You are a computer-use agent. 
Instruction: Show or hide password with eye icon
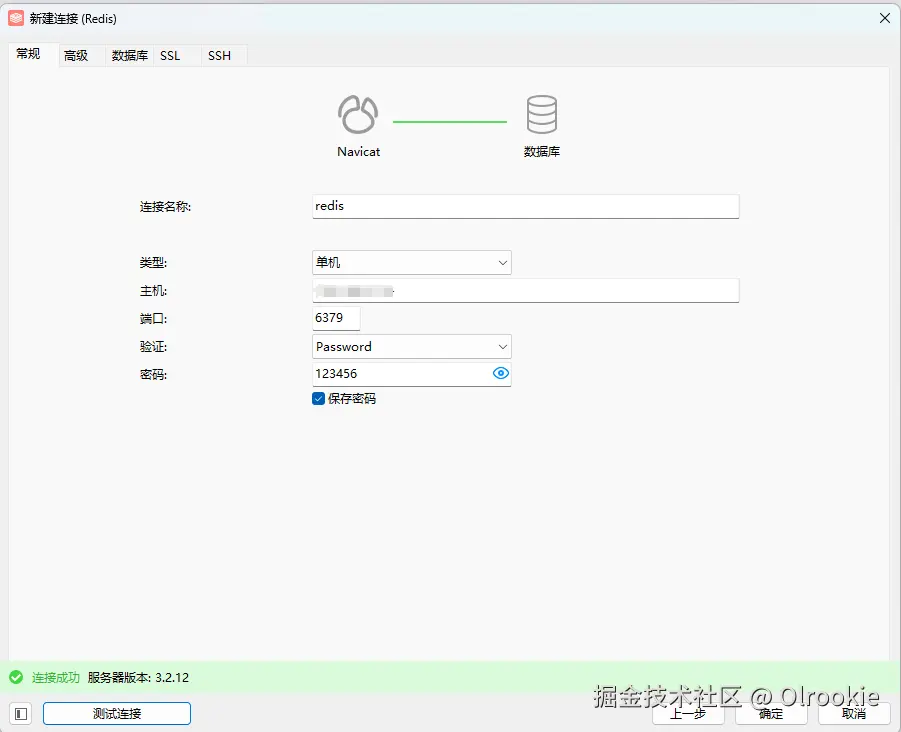pyautogui.click(x=500, y=373)
